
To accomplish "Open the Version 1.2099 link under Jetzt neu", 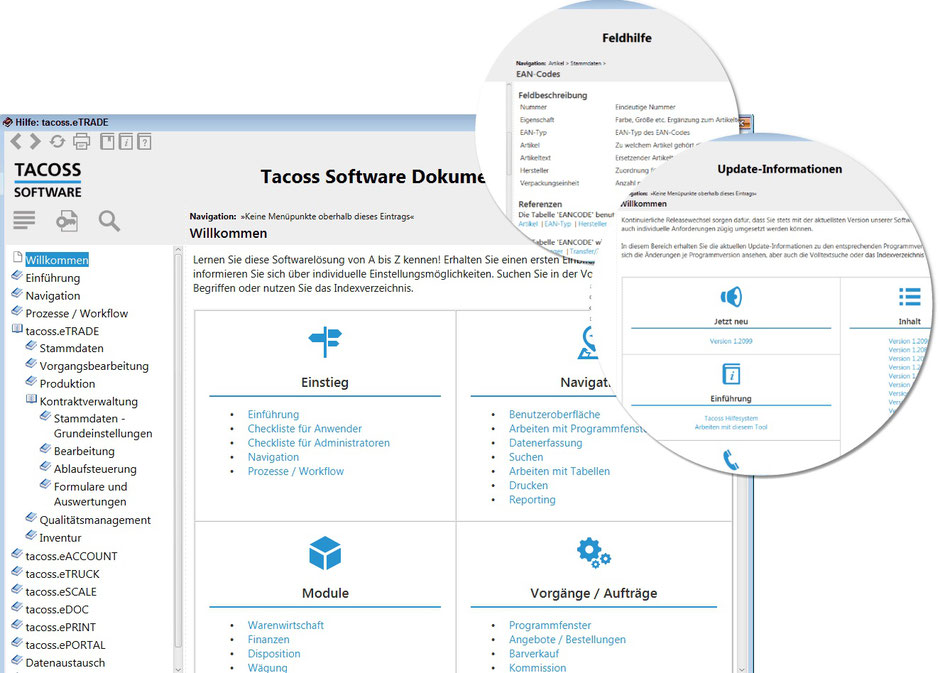I will pos(731,341).
